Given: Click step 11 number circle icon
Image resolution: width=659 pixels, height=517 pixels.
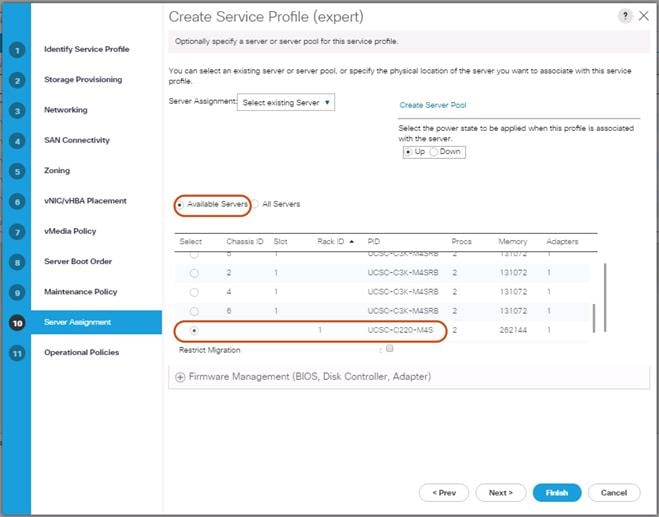Looking at the screenshot, I should [x=16, y=353].
